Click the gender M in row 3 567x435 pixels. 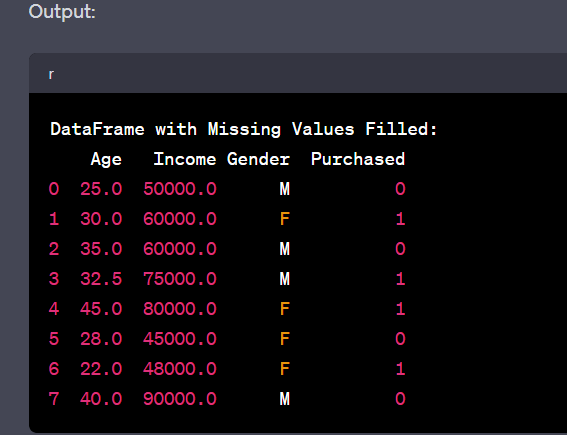285,279
